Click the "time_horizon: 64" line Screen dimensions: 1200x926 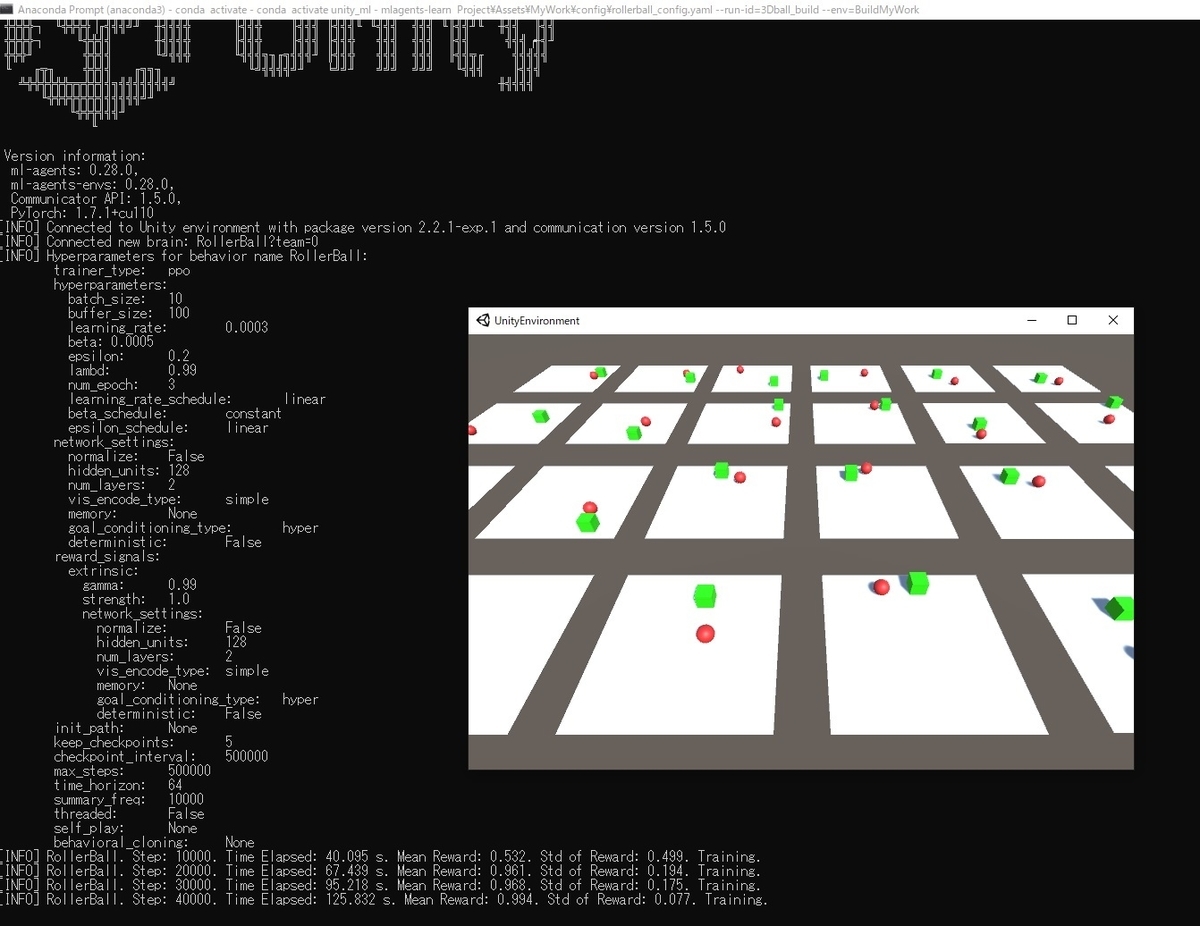tap(118, 785)
